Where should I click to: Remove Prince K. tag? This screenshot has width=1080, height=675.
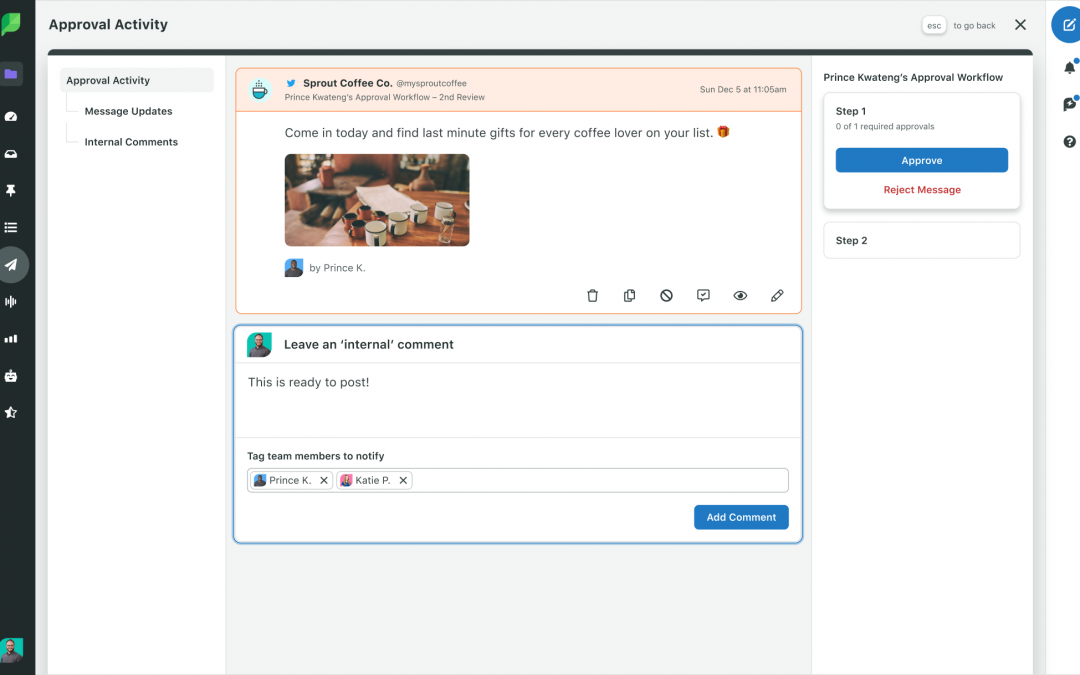coord(324,481)
